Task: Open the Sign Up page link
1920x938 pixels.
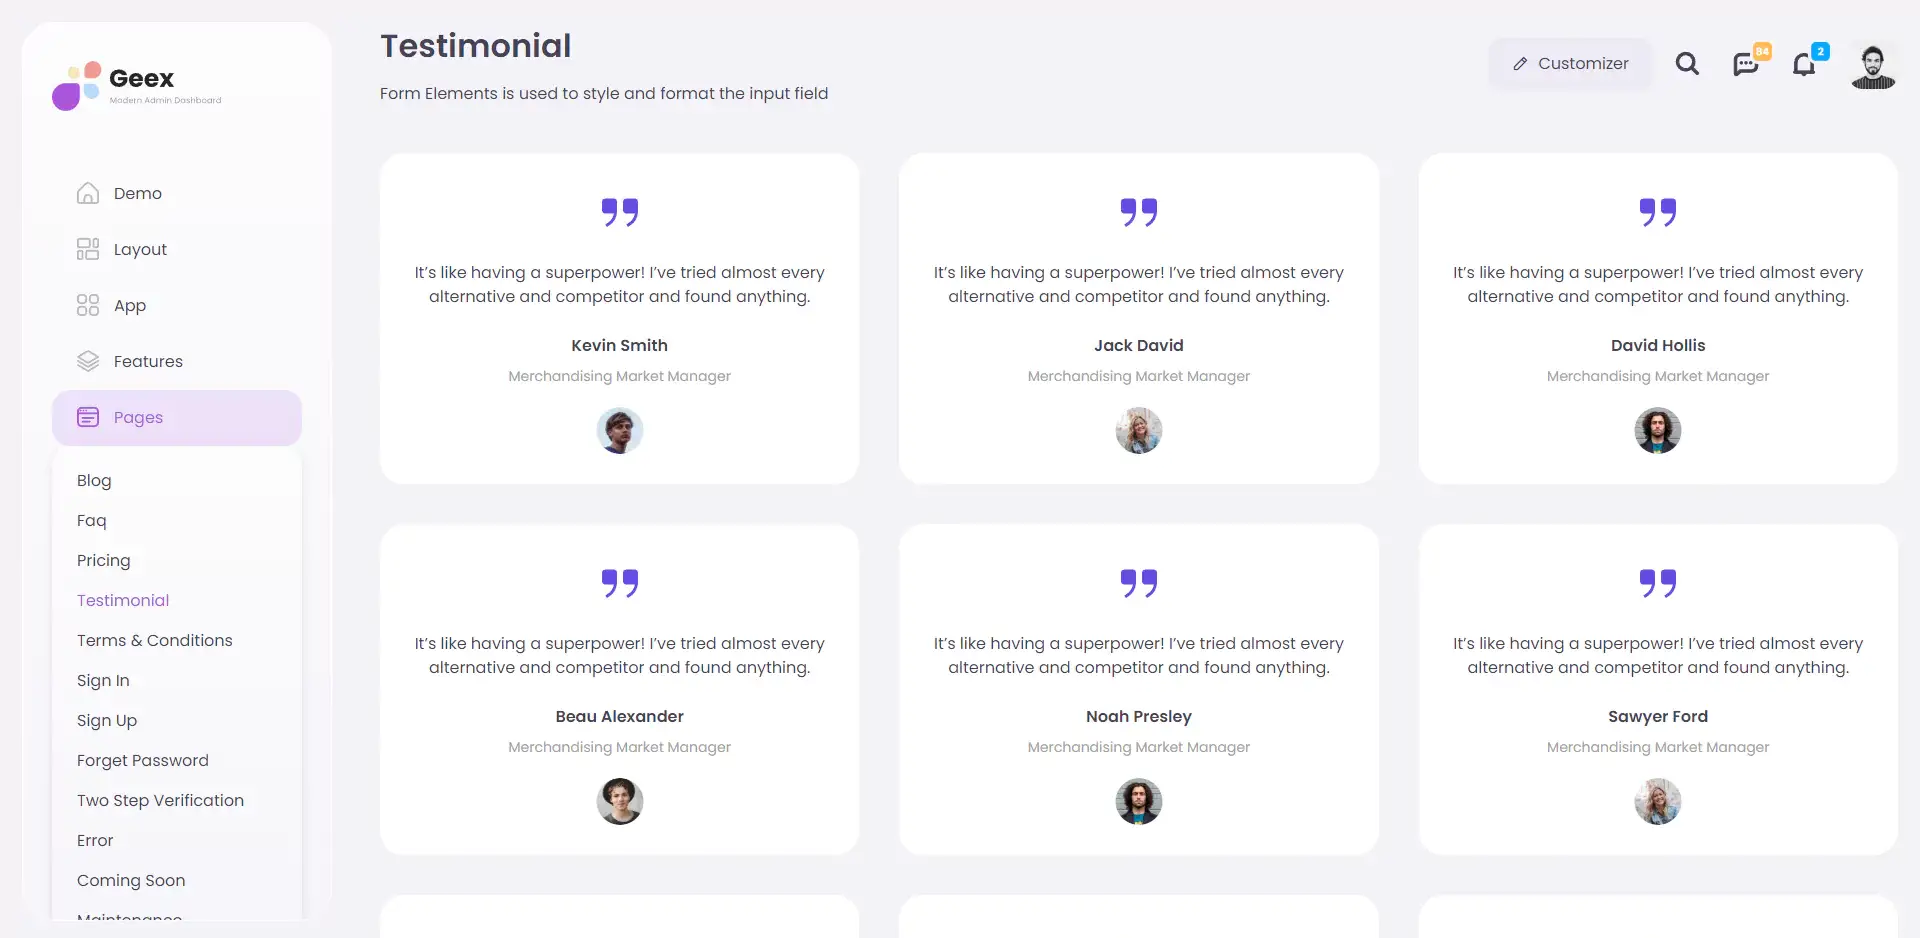Action: [x=107, y=720]
